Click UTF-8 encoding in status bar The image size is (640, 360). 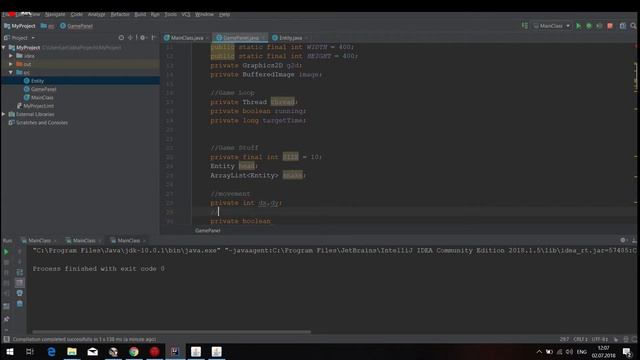(x=600, y=339)
